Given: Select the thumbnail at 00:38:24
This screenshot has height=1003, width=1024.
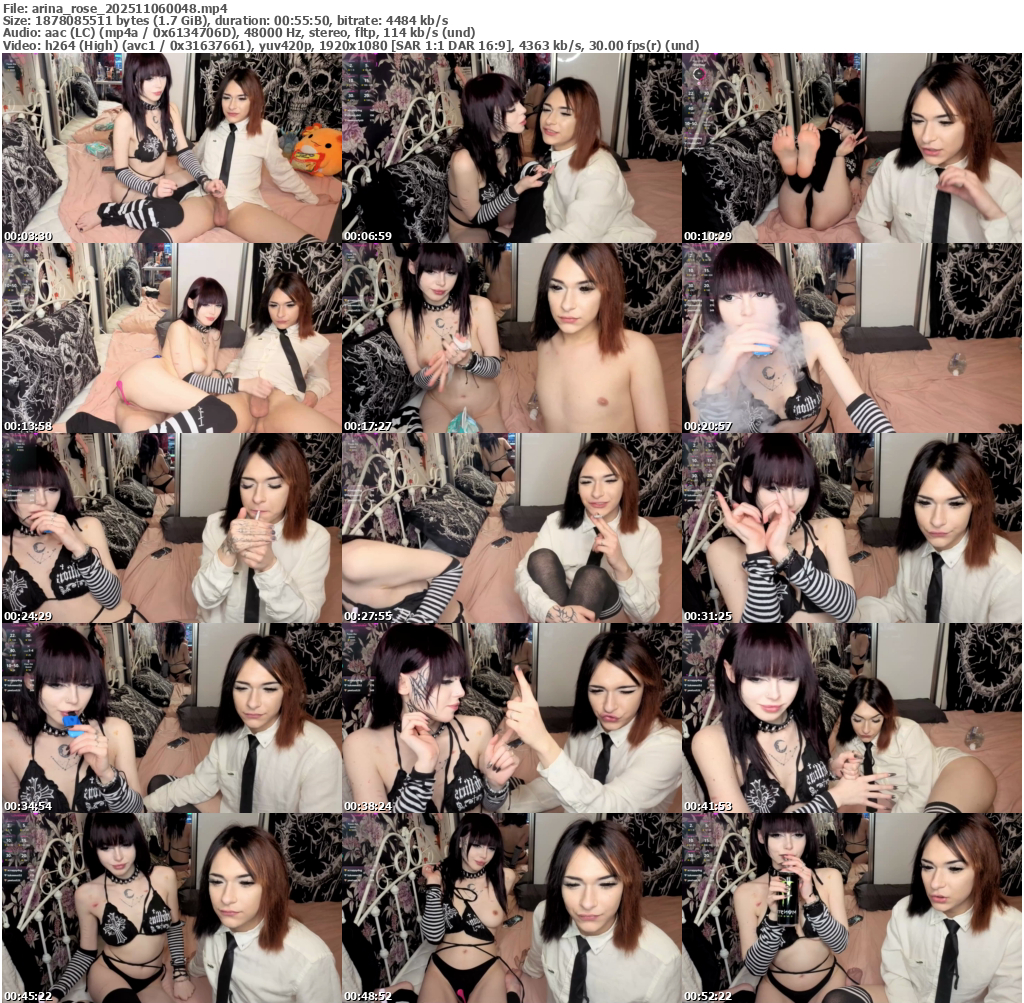Looking at the screenshot, I should pyautogui.click(x=511, y=718).
